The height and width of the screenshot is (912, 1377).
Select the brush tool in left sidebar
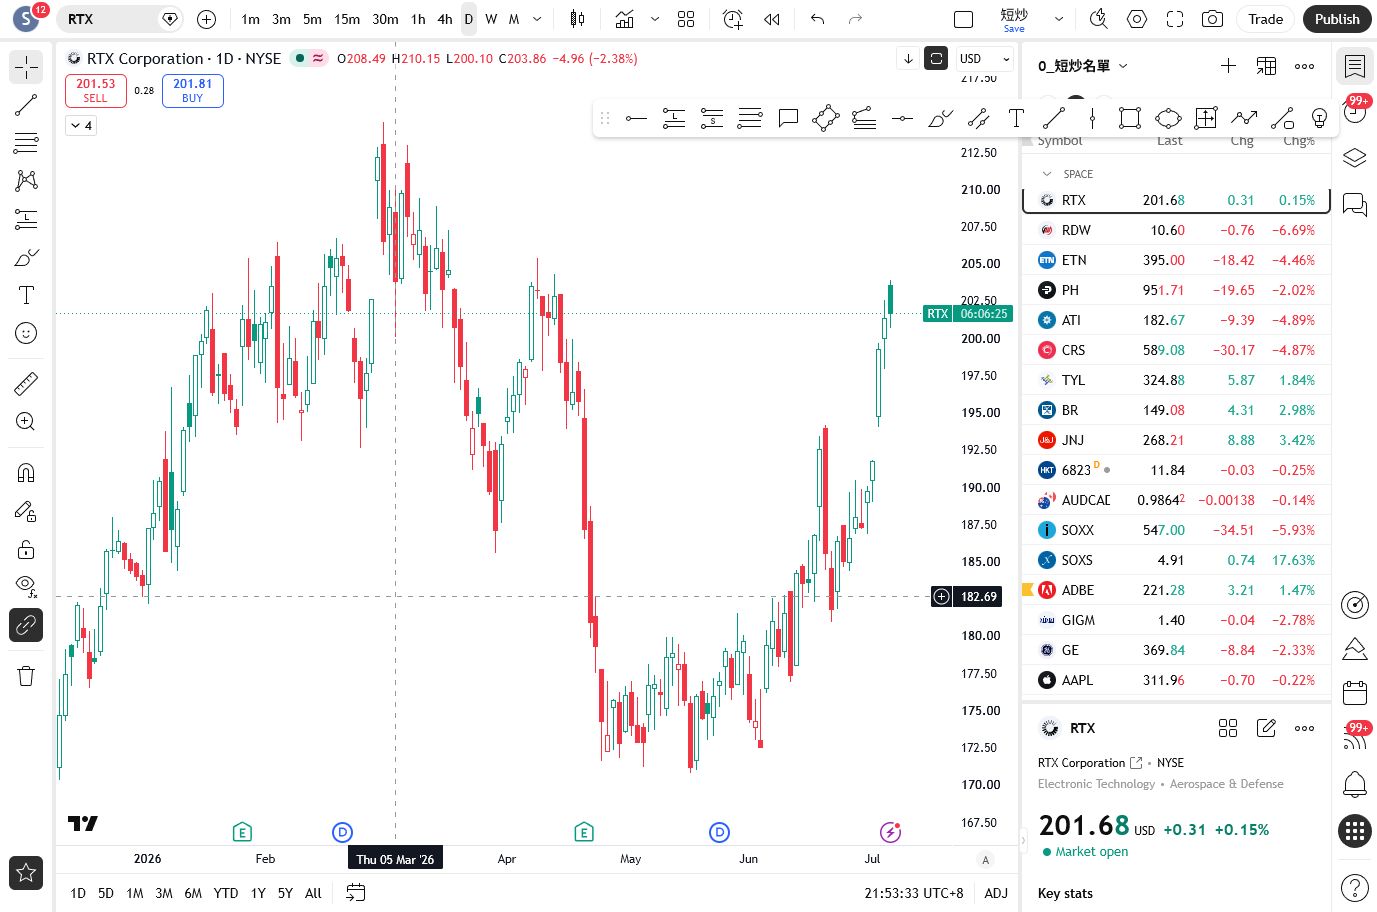coord(26,257)
